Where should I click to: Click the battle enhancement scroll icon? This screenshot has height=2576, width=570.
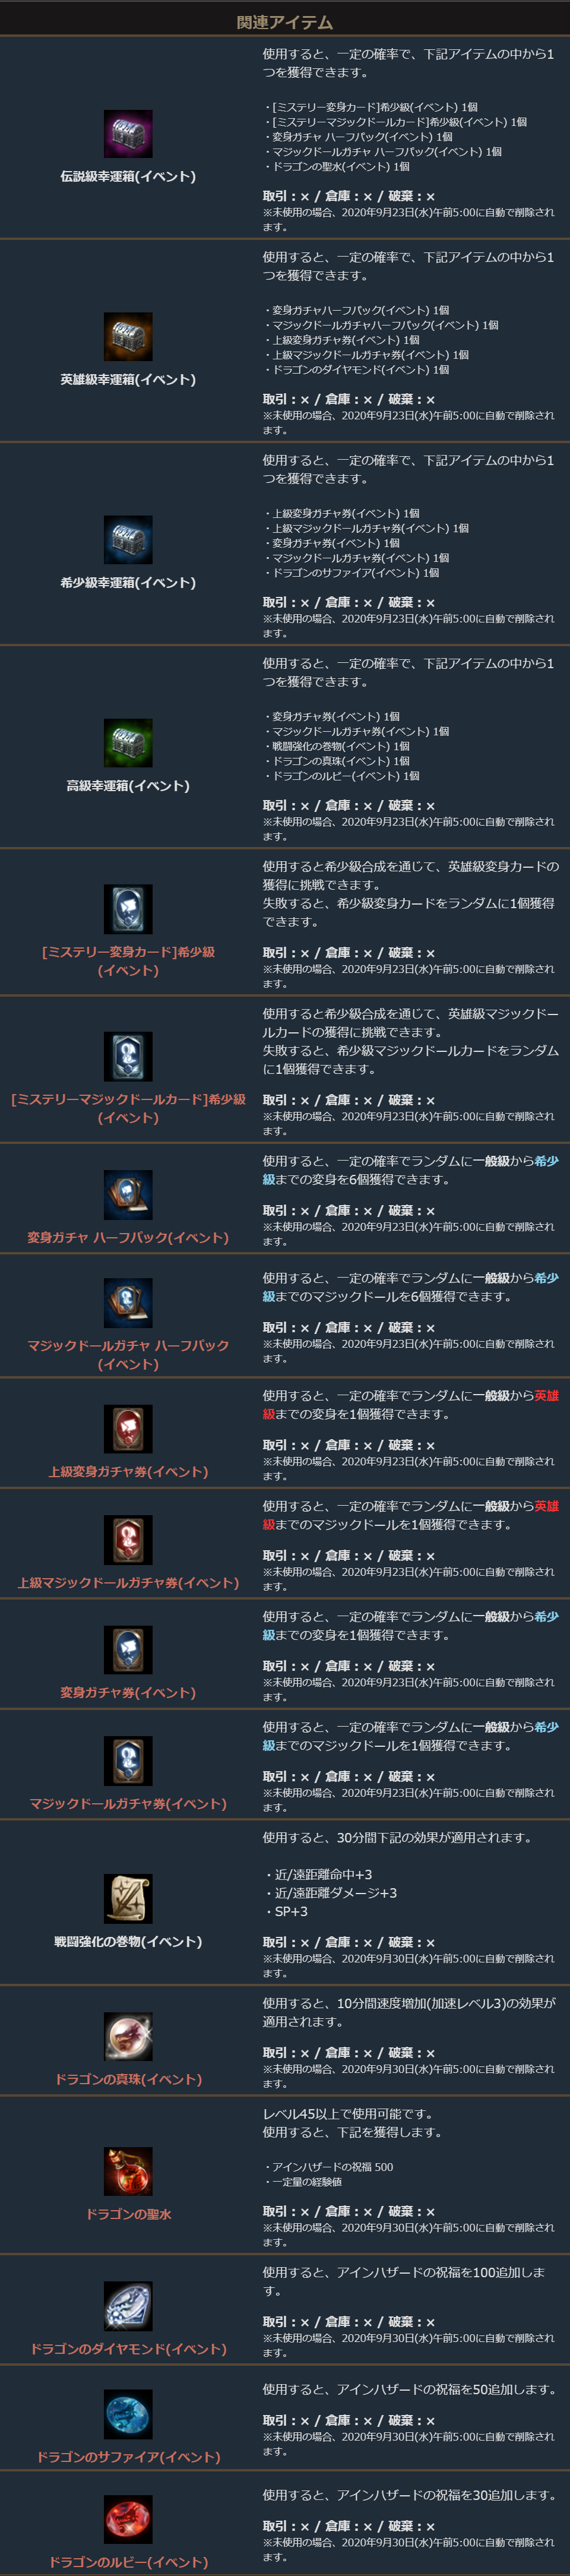tap(128, 1899)
